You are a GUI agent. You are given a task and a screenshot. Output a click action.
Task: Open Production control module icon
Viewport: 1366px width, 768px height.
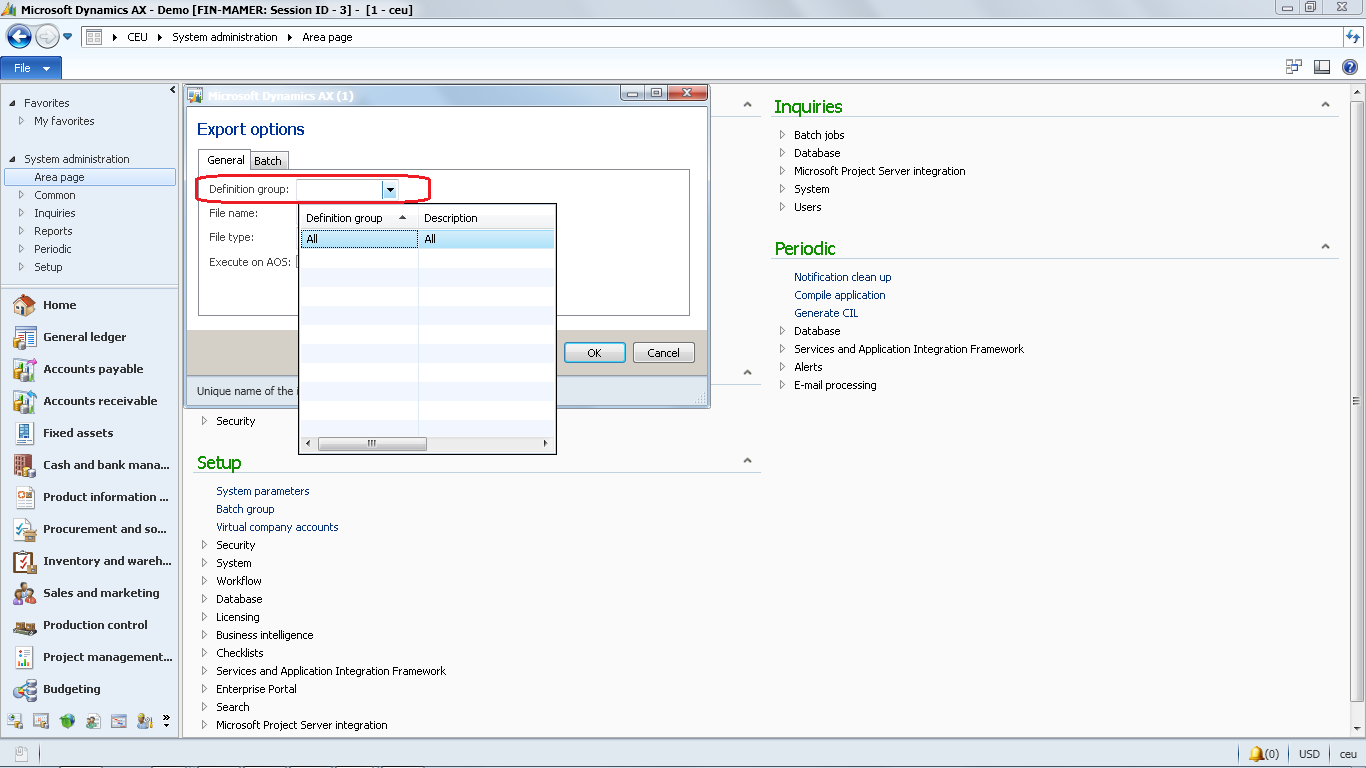(24, 625)
